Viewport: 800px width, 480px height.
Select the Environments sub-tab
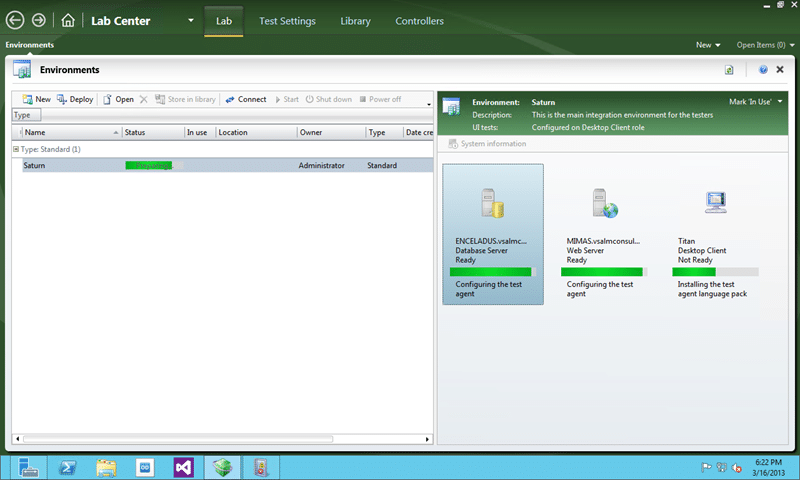point(30,45)
